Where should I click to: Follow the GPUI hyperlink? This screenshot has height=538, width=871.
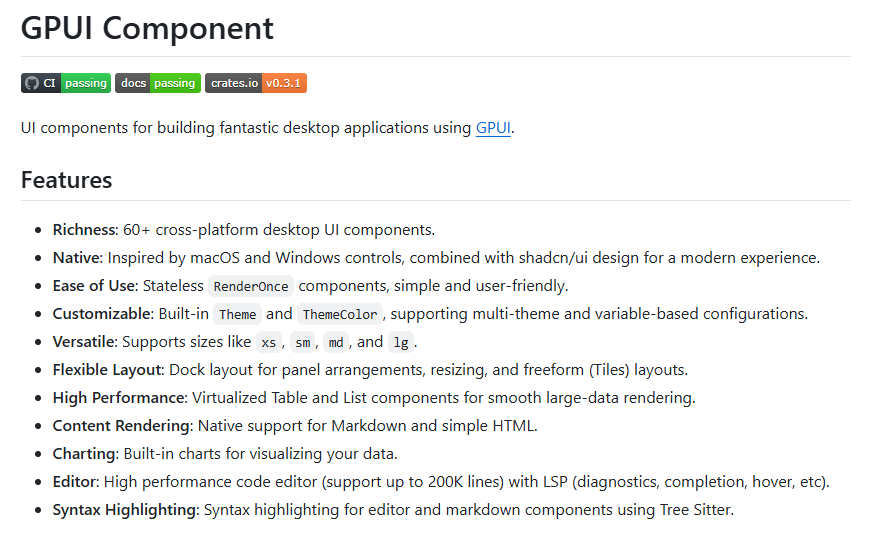click(493, 128)
